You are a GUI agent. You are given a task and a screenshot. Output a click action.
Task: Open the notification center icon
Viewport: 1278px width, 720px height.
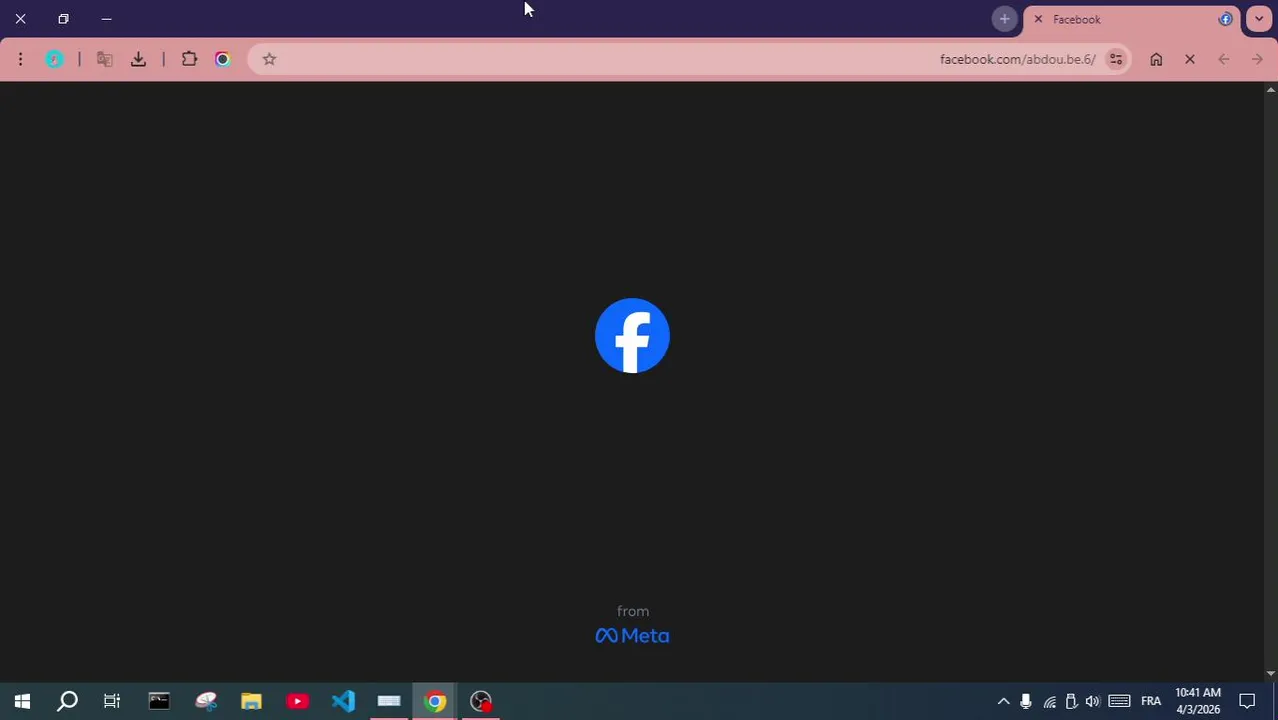click(1247, 701)
